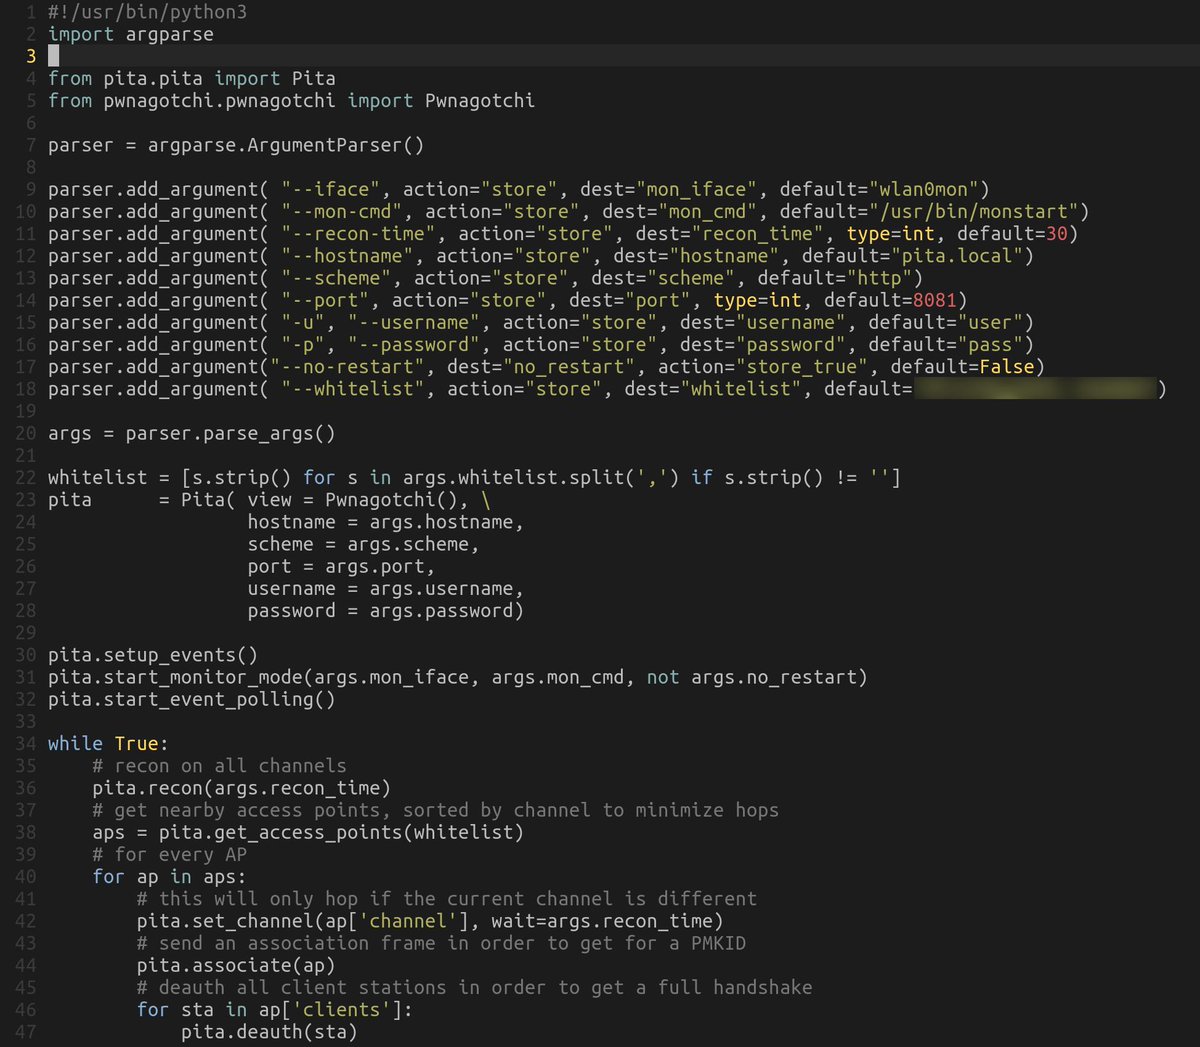Image resolution: width=1200 pixels, height=1047 pixels.
Task: Click 'Pwnagotchi' import name on line 5
Action: (x=480, y=100)
